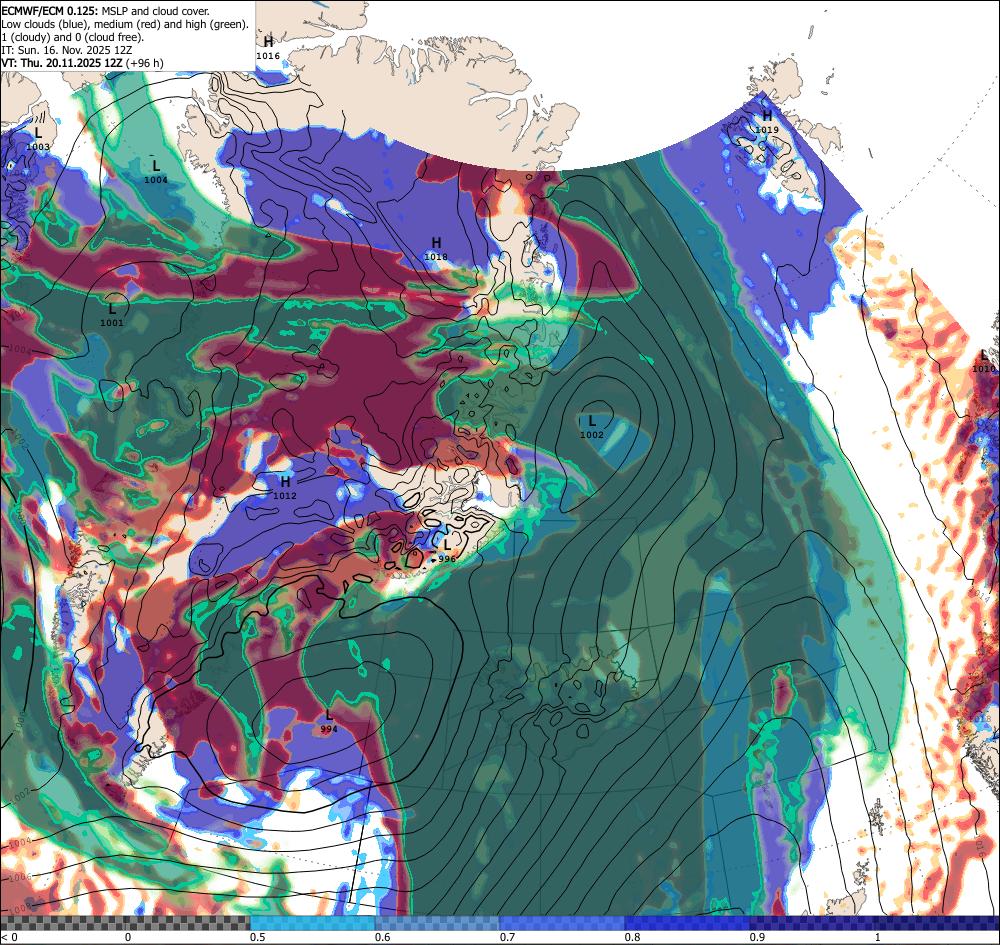The width and height of the screenshot is (1000, 945).
Task: Select the high pressure value 1012
Action: [x=285, y=495]
